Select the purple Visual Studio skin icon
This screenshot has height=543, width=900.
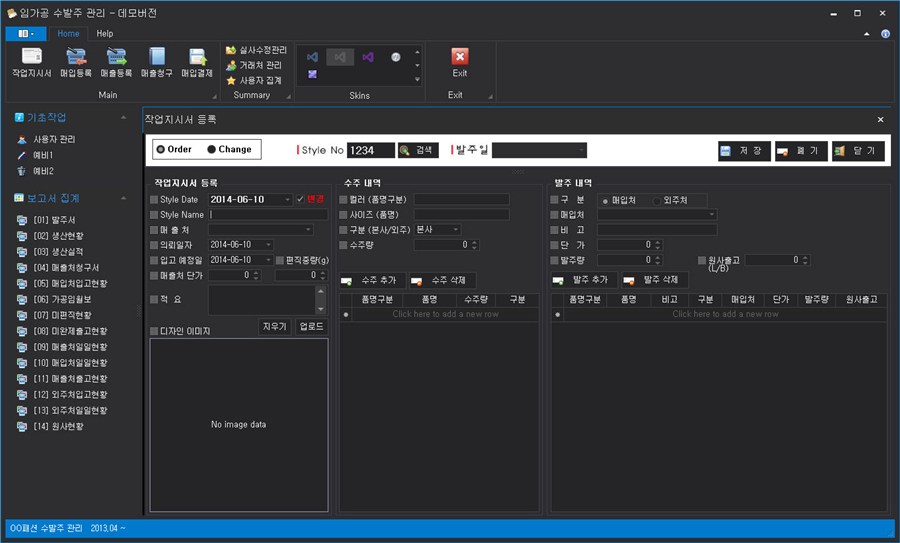pos(368,57)
